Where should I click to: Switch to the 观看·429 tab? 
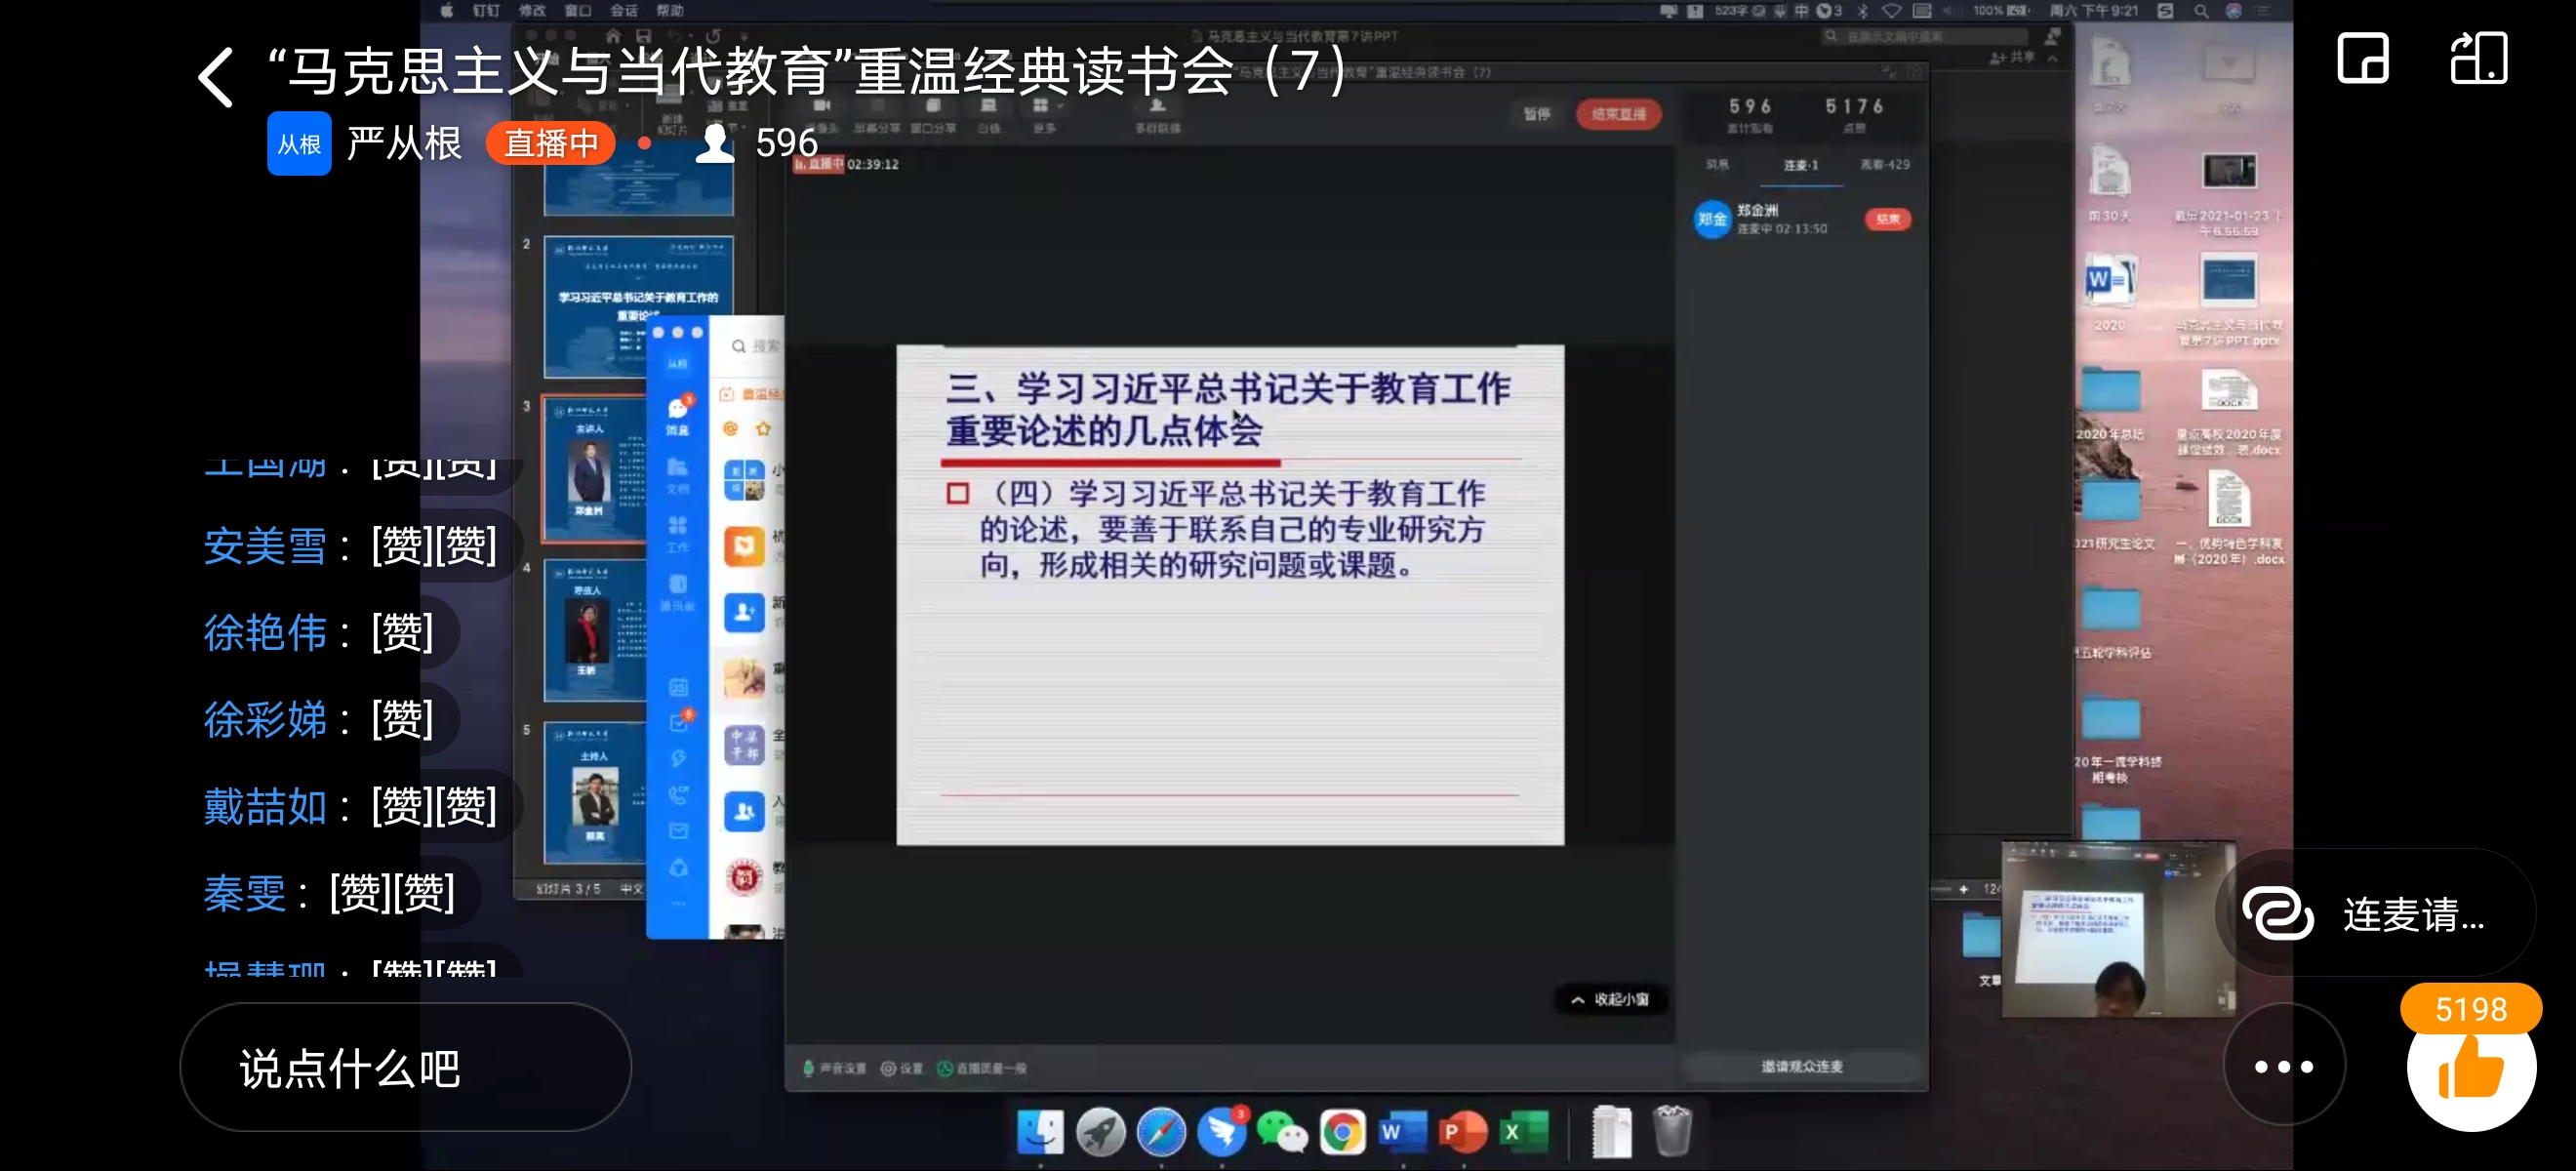coord(1884,165)
